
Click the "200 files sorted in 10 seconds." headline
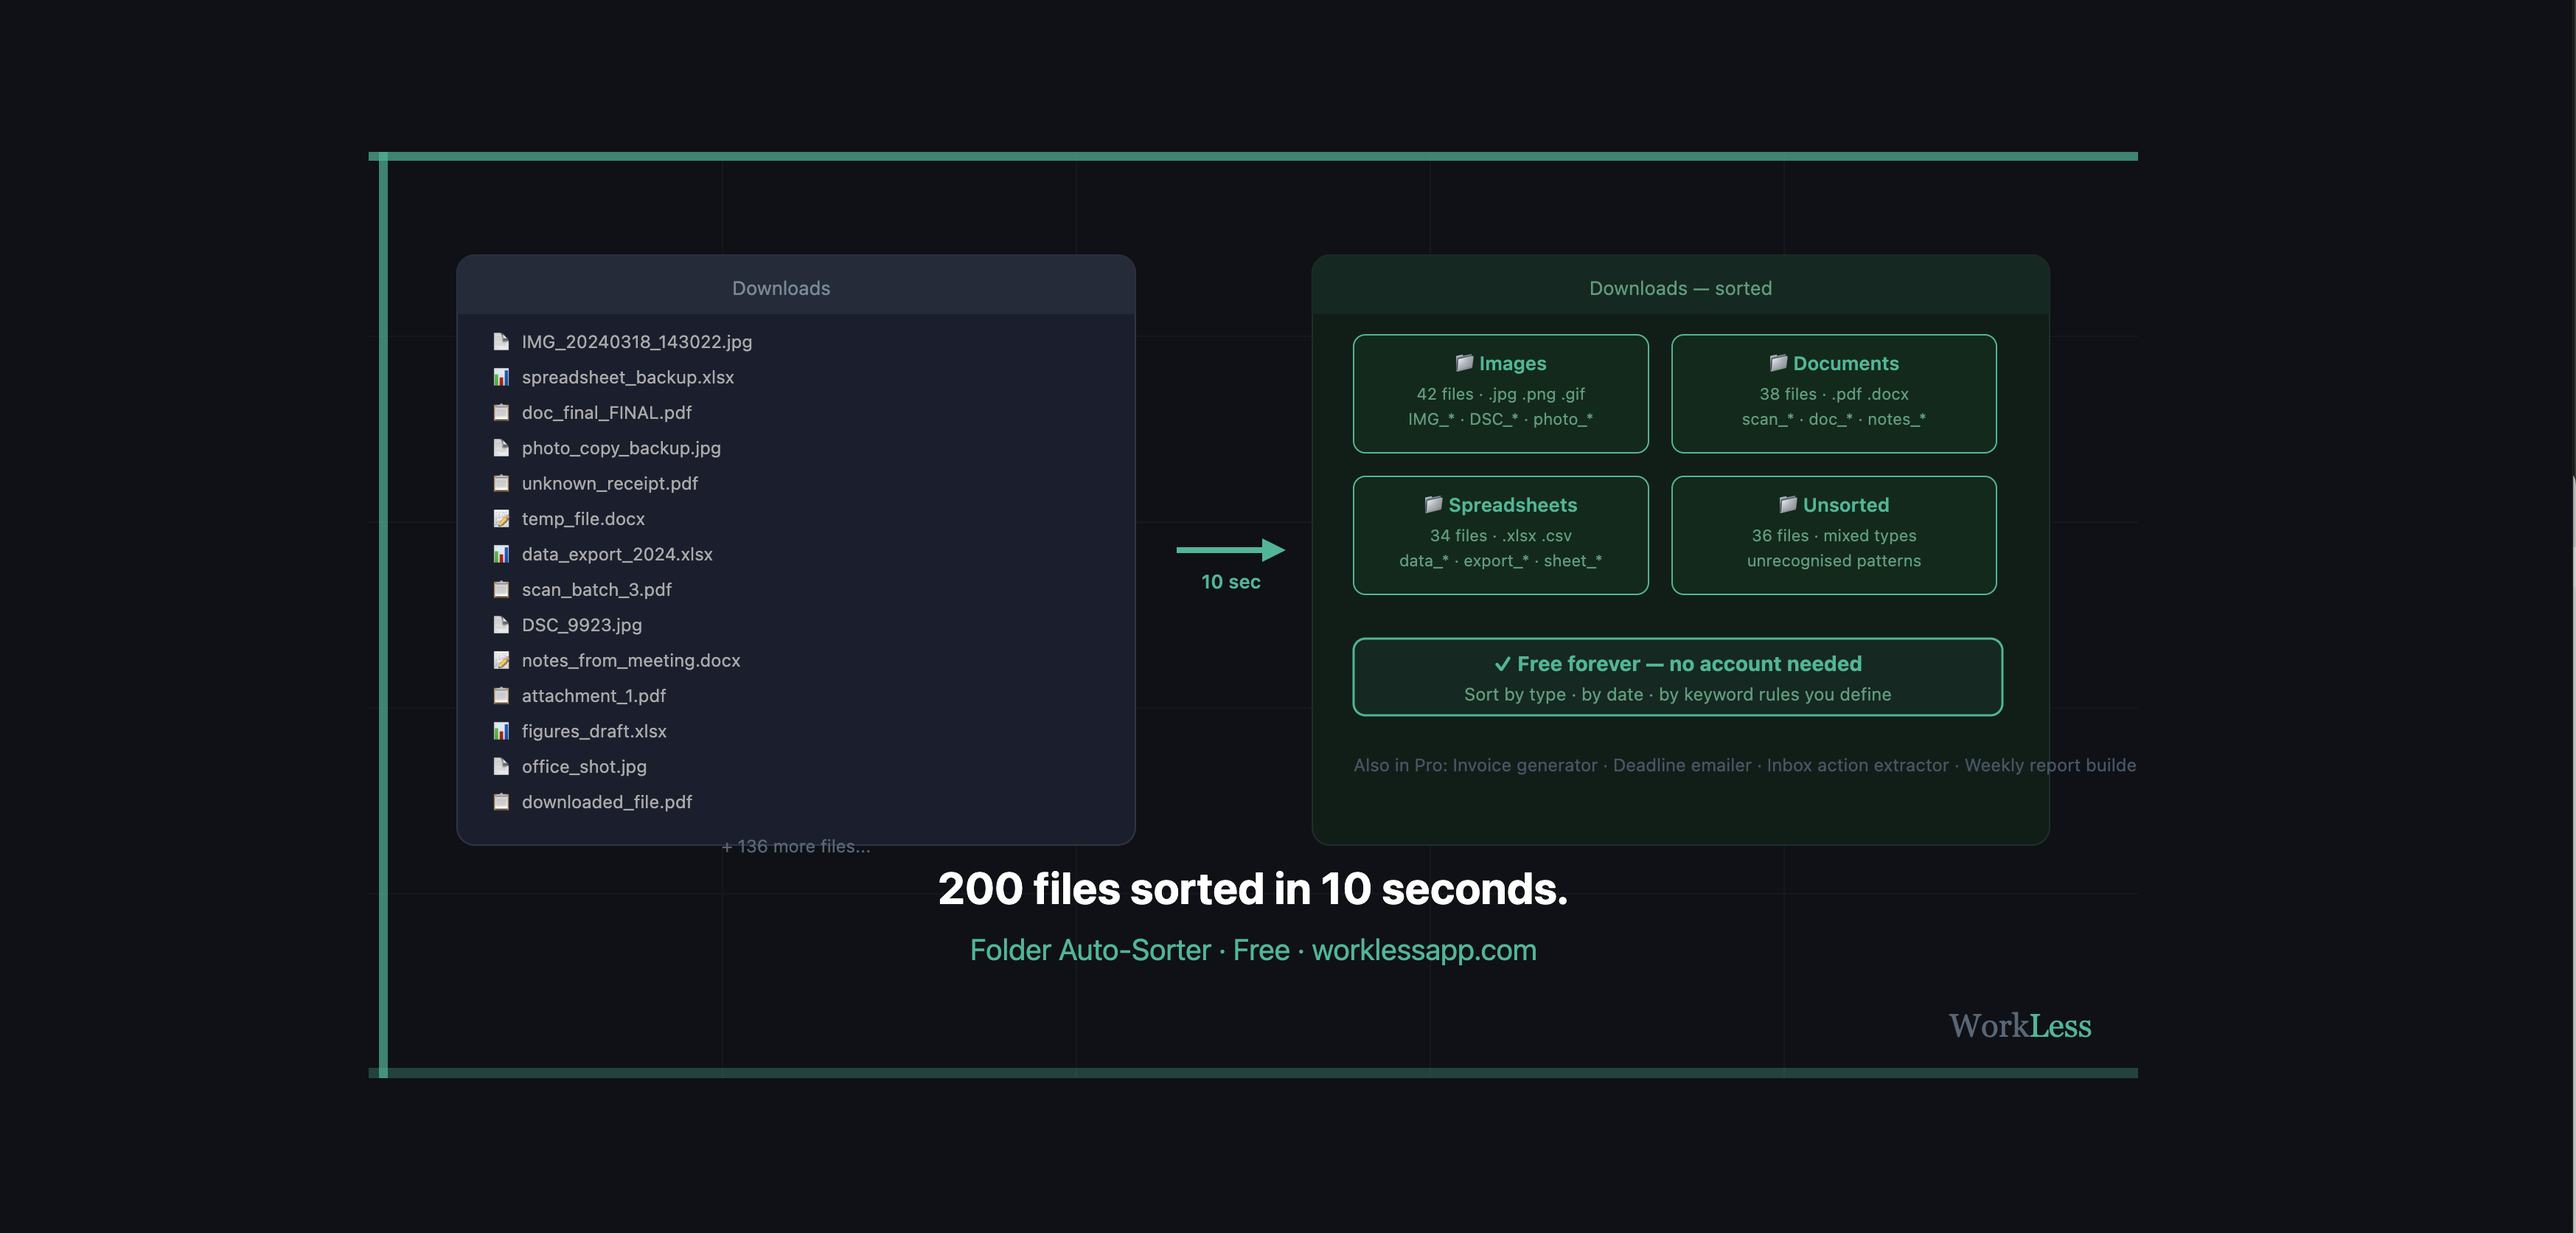pyautogui.click(x=1253, y=889)
